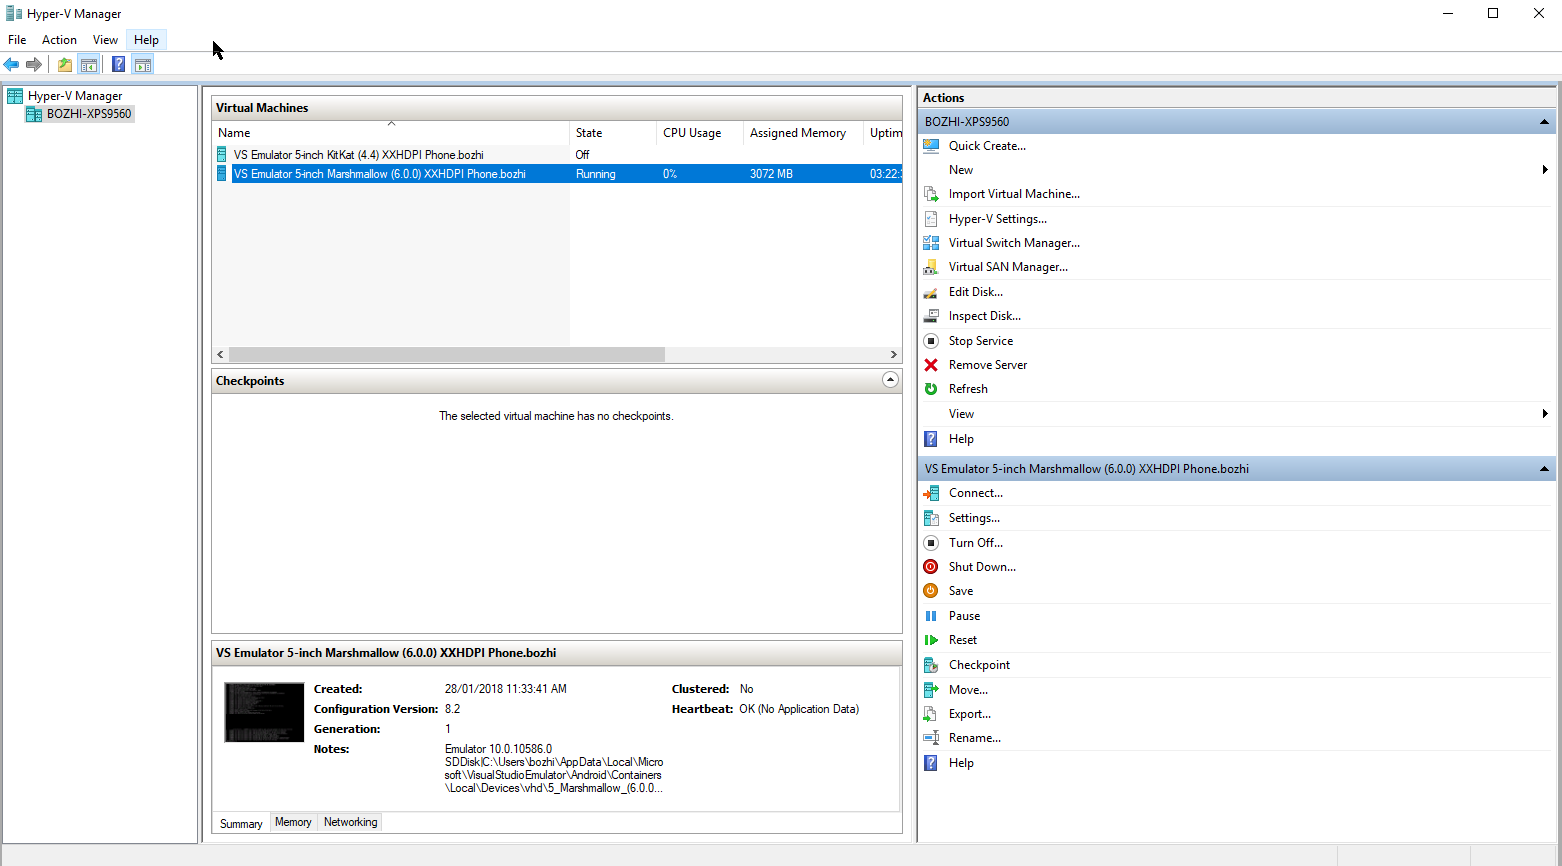
Task: Click the horizontal scrollbar in Virtual Machines list
Action: 447,355
